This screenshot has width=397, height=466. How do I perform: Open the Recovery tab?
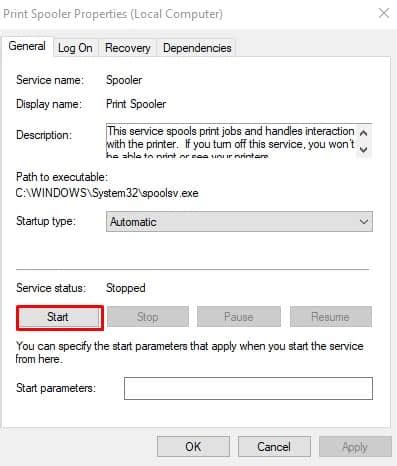tap(128, 48)
